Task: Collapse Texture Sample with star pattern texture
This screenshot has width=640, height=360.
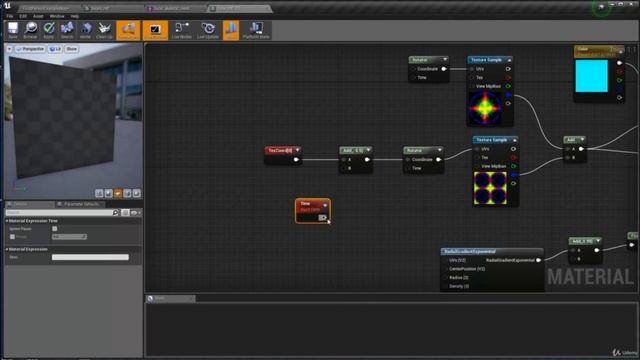Action: (509, 60)
